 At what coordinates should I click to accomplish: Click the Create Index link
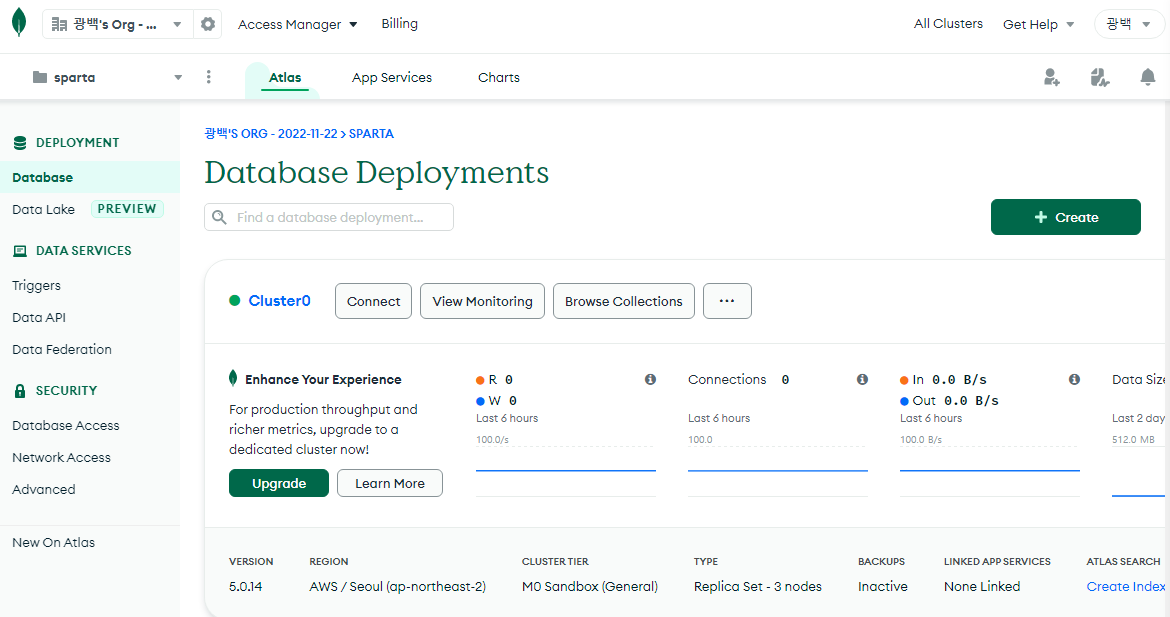[x=1125, y=586]
